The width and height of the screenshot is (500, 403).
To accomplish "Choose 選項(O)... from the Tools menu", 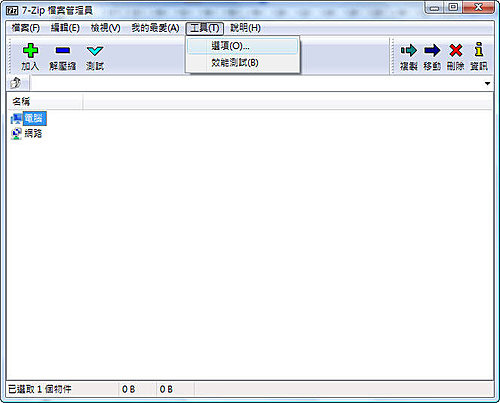I will (x=242, y=46).
